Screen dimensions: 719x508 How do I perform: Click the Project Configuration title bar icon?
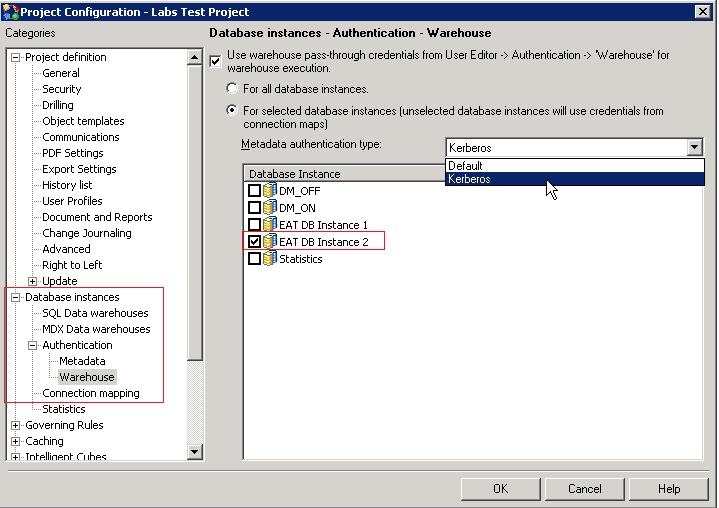[x=11, y=11]
